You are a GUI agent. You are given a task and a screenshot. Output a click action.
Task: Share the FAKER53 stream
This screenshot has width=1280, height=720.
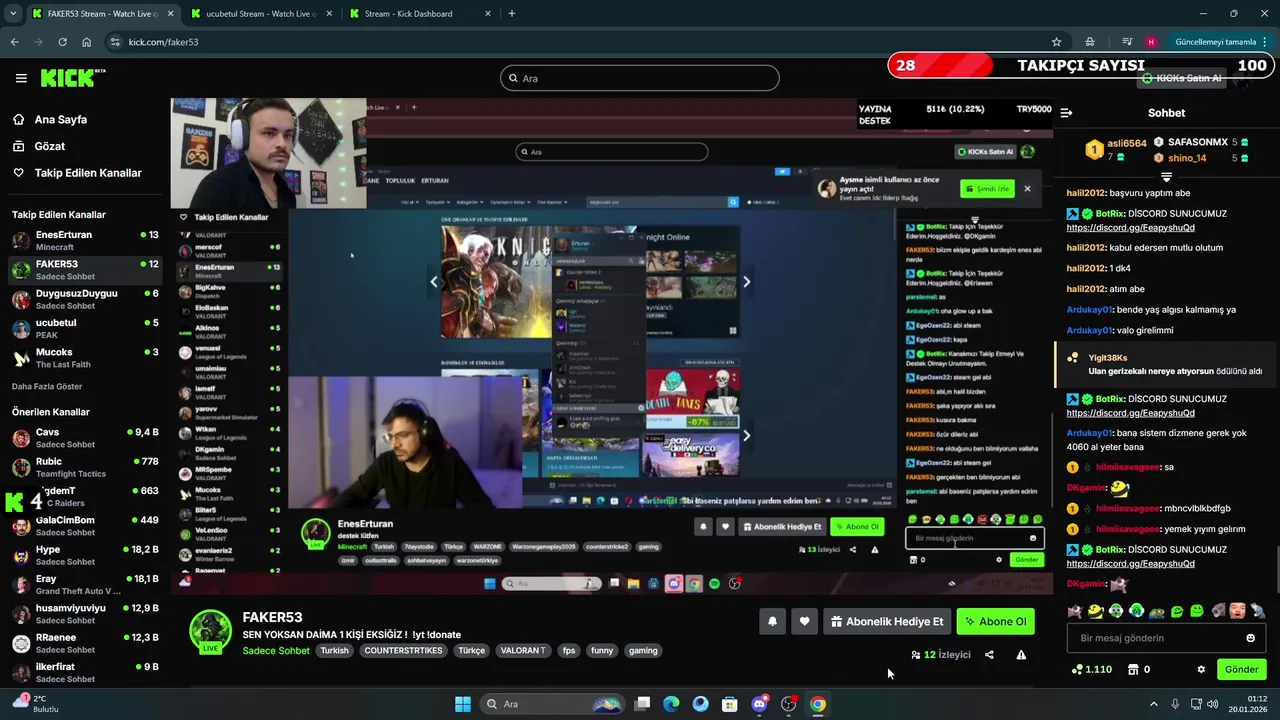point(989,655)
